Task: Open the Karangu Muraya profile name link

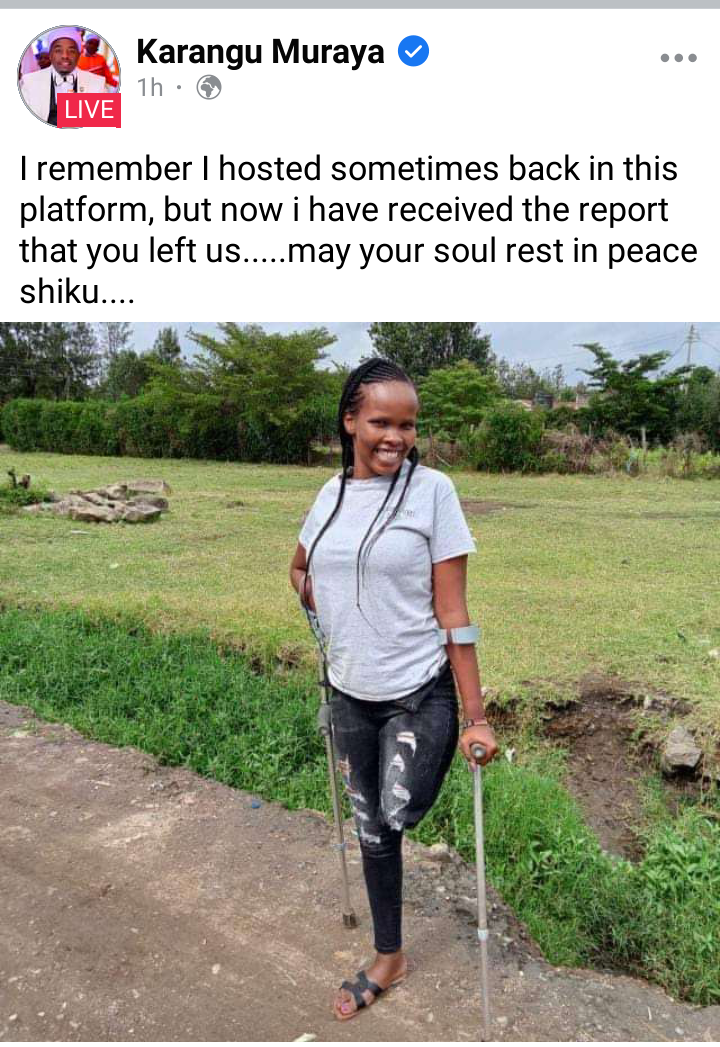Action: pos(260,52)
